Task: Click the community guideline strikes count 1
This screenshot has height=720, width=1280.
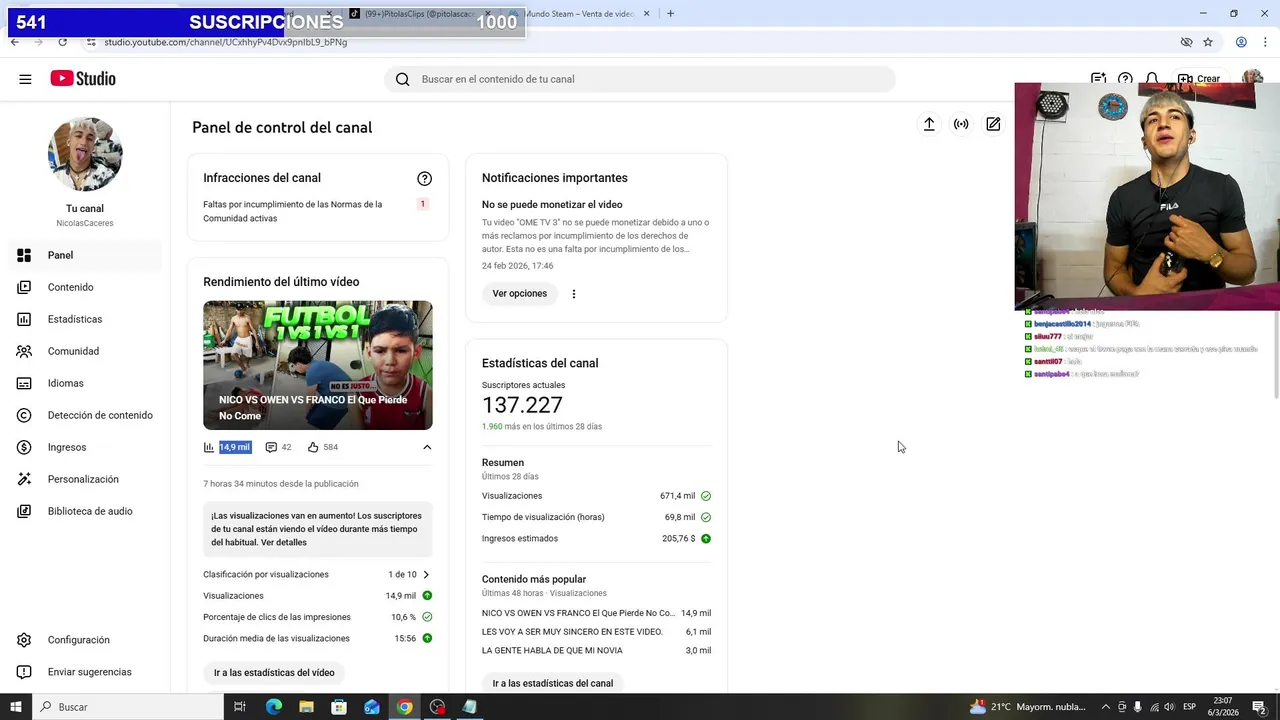Action: pyautogui.click(x=422, y=204)
